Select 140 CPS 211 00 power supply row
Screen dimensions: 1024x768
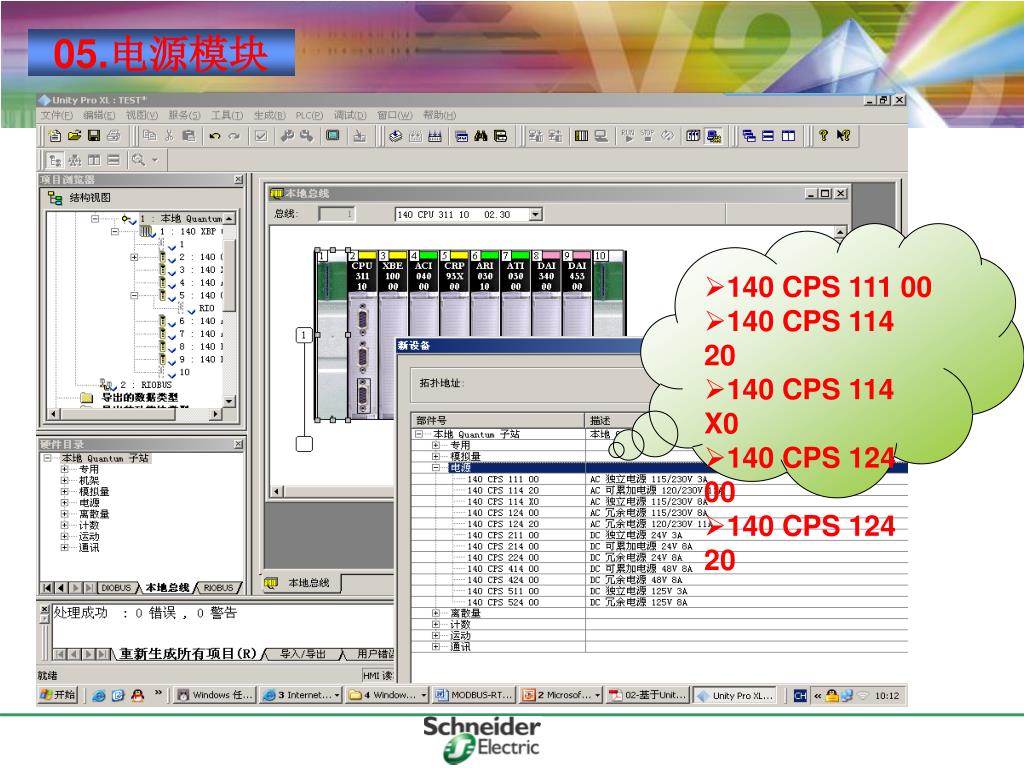[660, 535]
